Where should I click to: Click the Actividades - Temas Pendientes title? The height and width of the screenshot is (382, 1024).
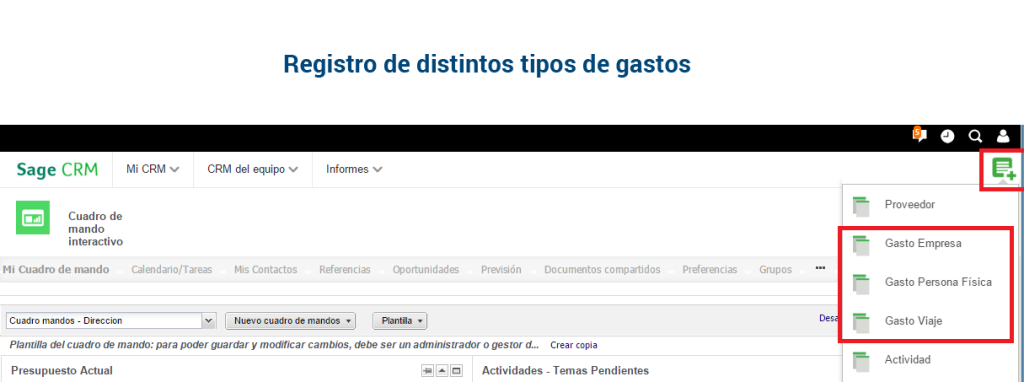[566, 371]
